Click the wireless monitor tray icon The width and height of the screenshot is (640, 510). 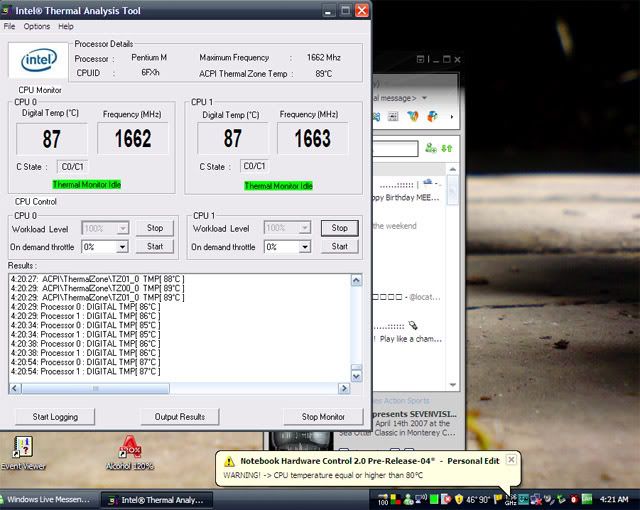pos(420,499)
